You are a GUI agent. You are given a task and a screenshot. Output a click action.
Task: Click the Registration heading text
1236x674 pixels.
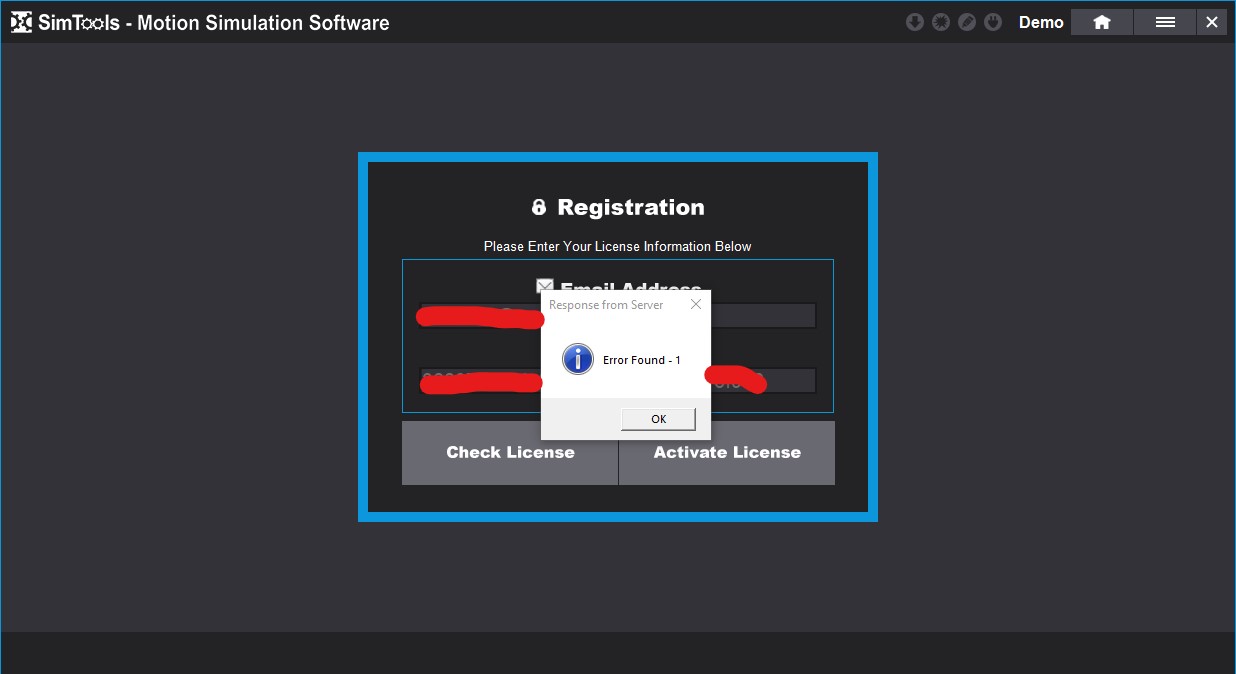(x=631, y=207)
